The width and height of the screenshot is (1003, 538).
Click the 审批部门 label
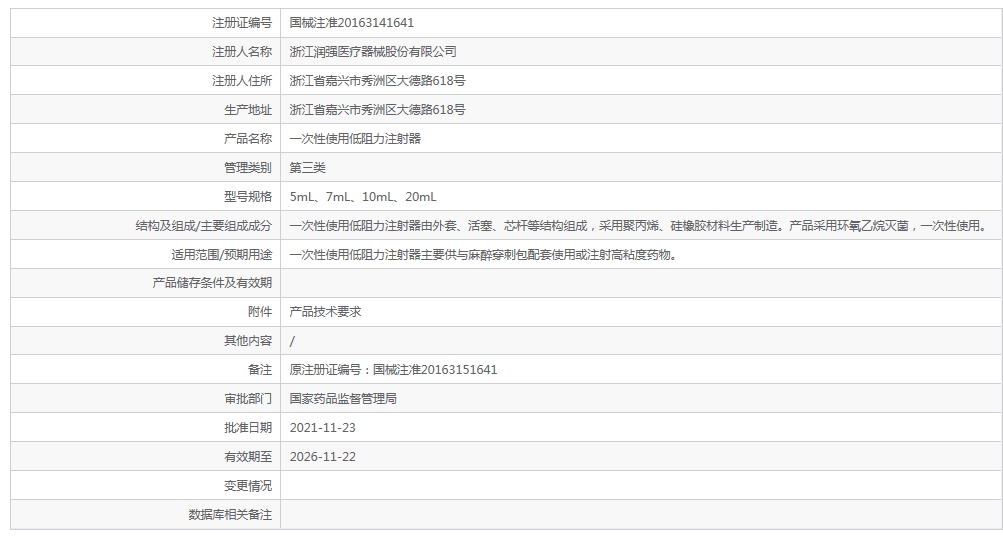click(248, 399)
